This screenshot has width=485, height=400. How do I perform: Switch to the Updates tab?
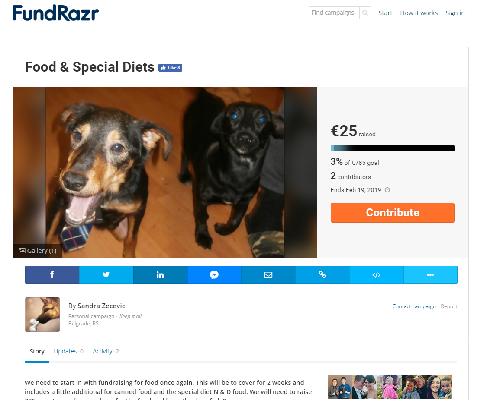(x=68, y=351)
